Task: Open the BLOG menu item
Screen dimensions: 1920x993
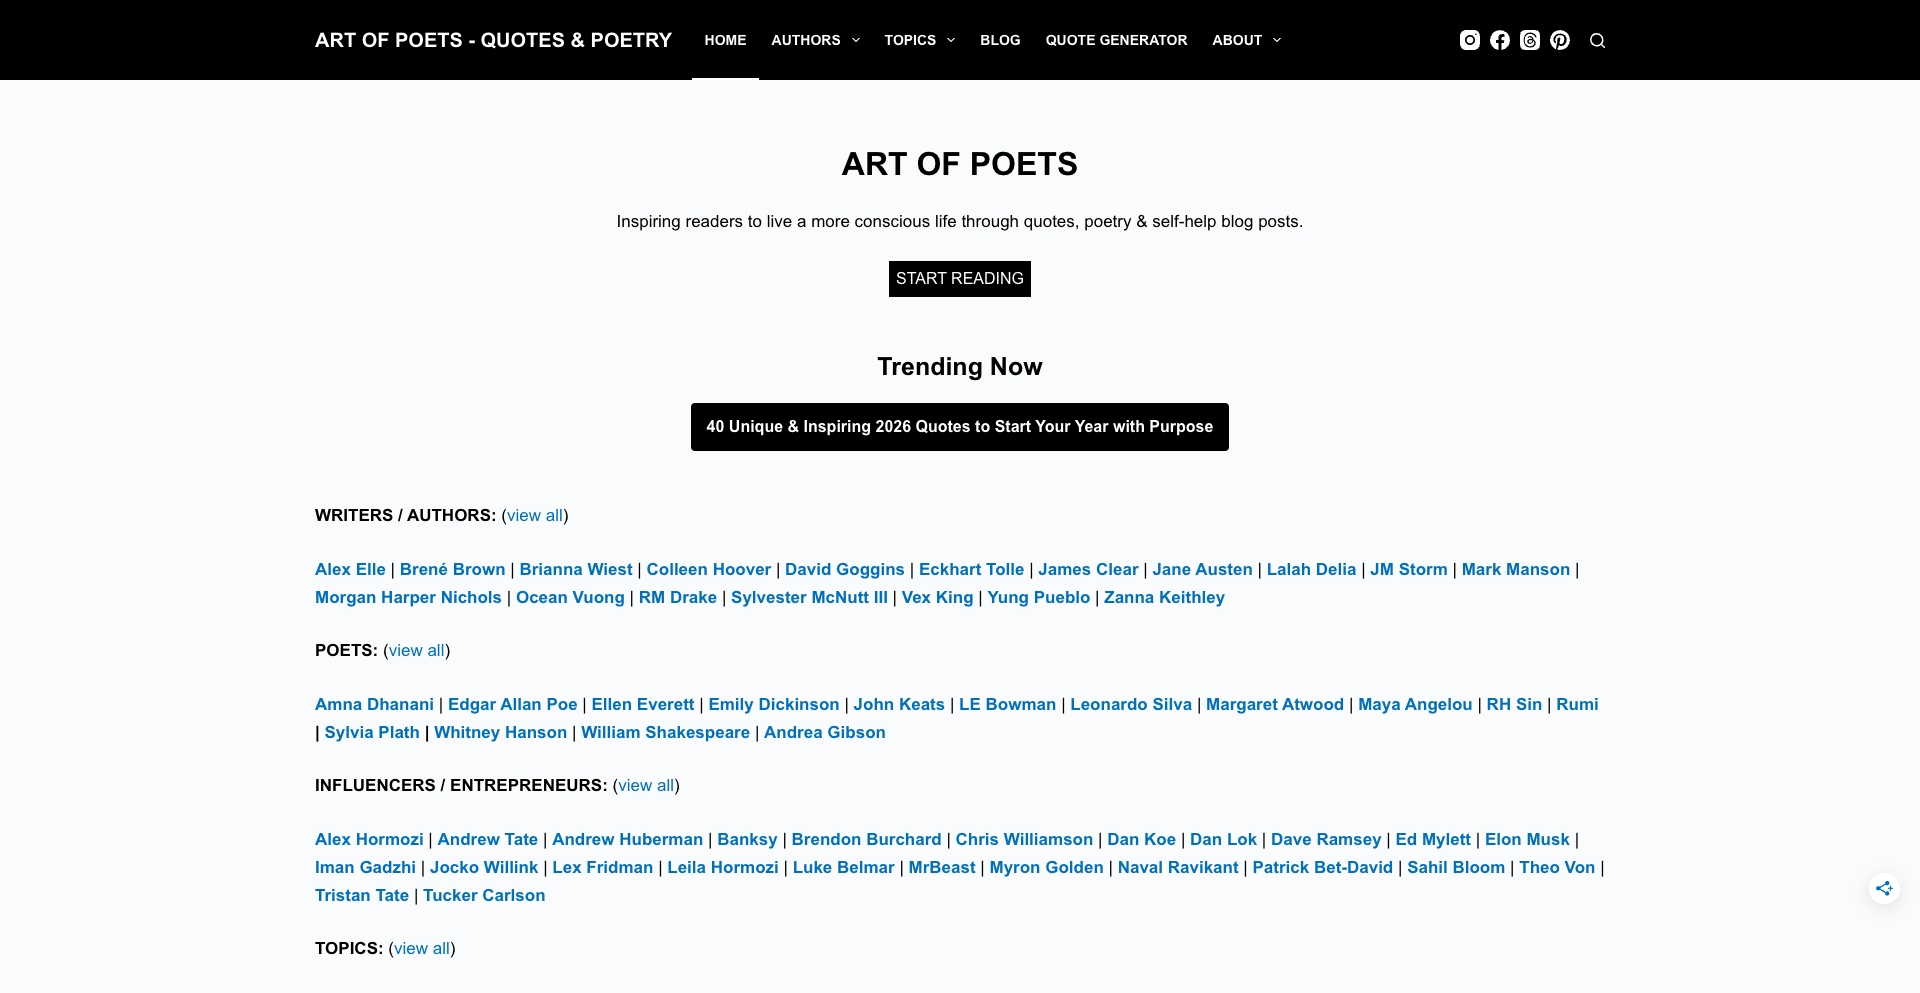Action: 999,40
